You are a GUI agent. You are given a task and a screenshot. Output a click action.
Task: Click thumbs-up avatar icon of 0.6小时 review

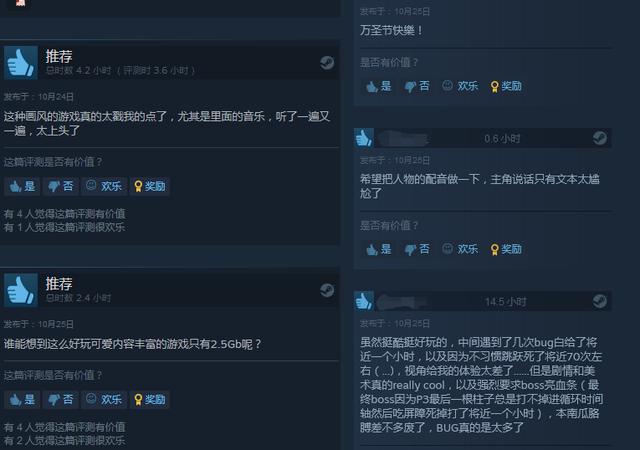coord(364,138)
